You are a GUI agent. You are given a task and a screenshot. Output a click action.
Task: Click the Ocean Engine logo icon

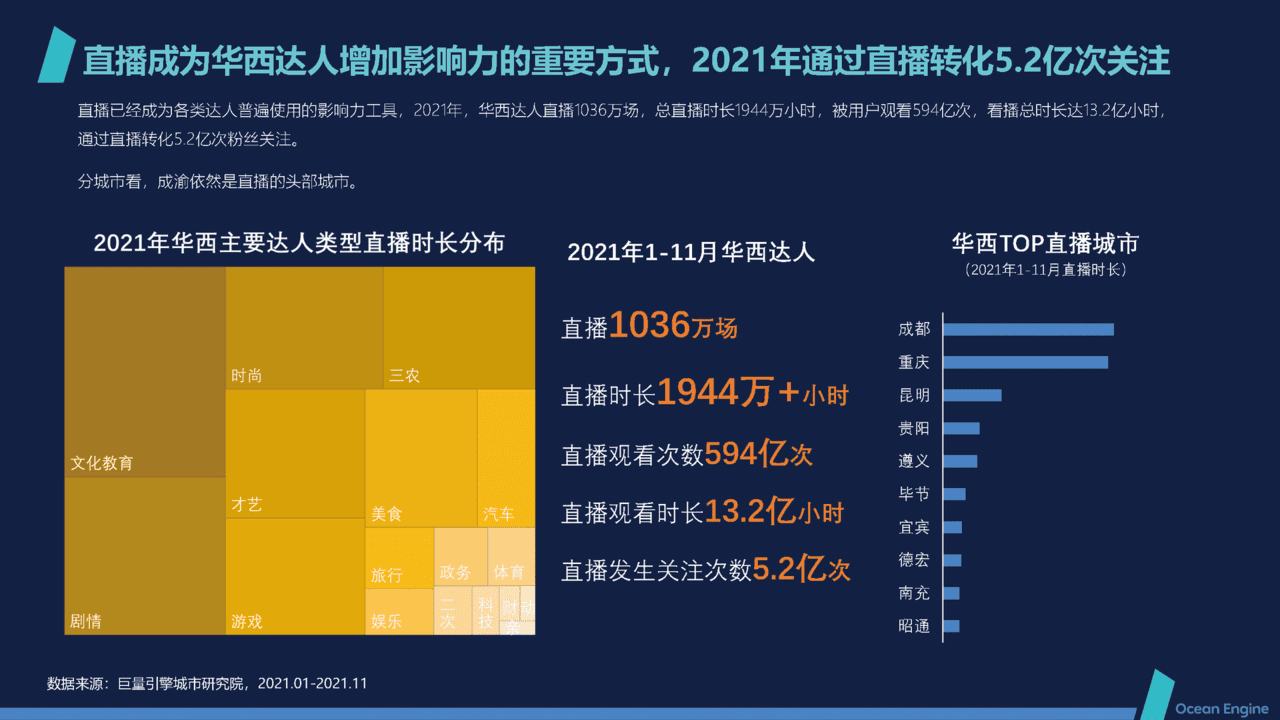(x=1158, y=694)
